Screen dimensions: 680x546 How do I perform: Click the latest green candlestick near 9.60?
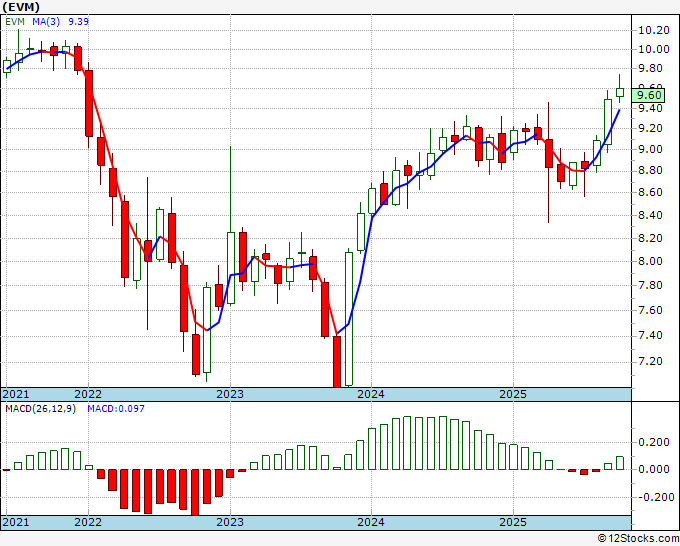pyautogui.click(x=620, y=92)
